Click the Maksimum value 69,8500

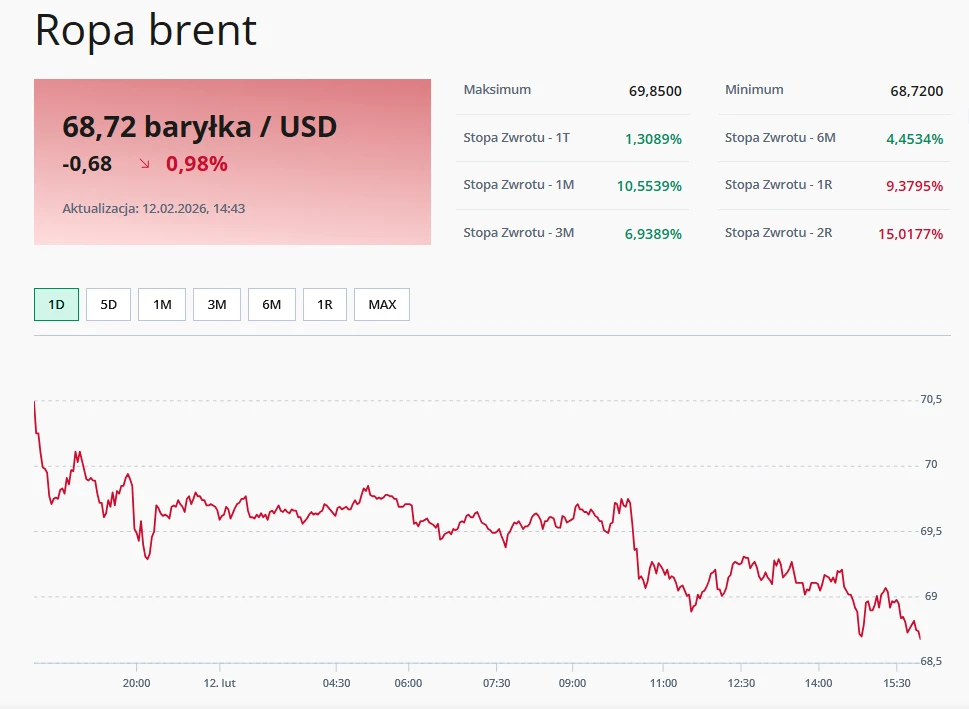click(x=655, y=90)
